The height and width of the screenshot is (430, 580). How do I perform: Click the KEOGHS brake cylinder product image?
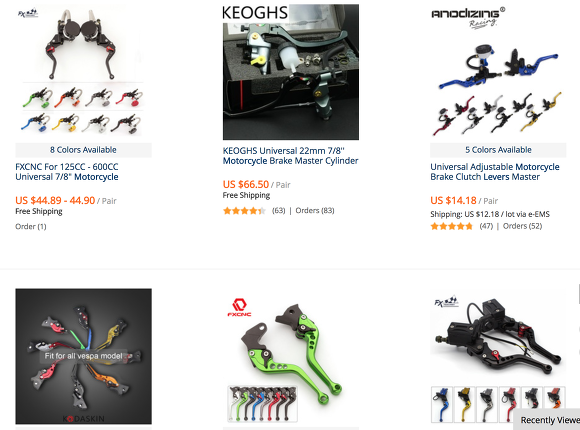point(291,72)
